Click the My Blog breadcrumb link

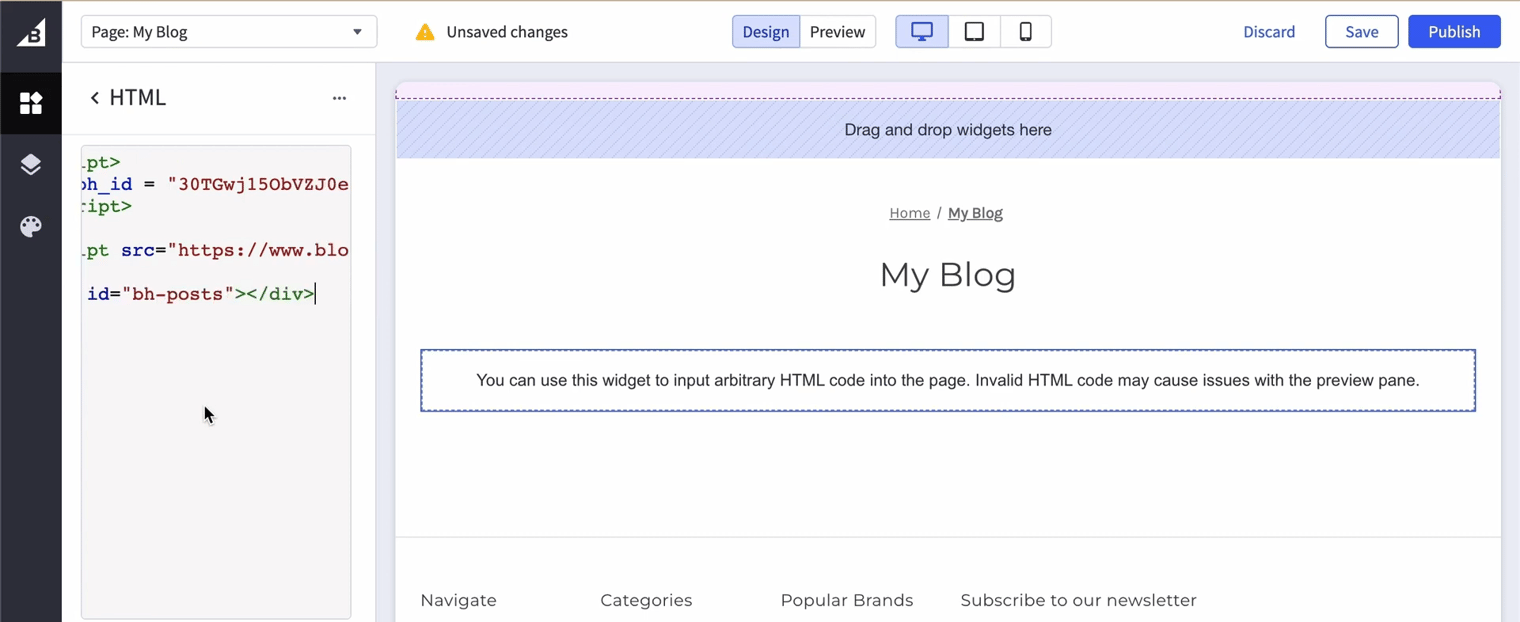(x=975, y=213)
